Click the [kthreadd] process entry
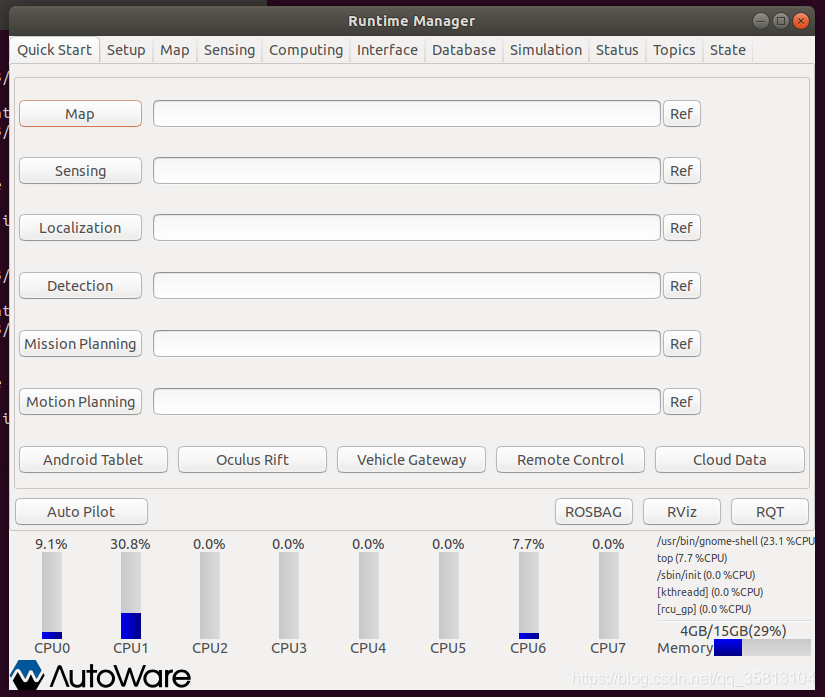The width and height of the screenshot is (825, 697). point(710,592)
